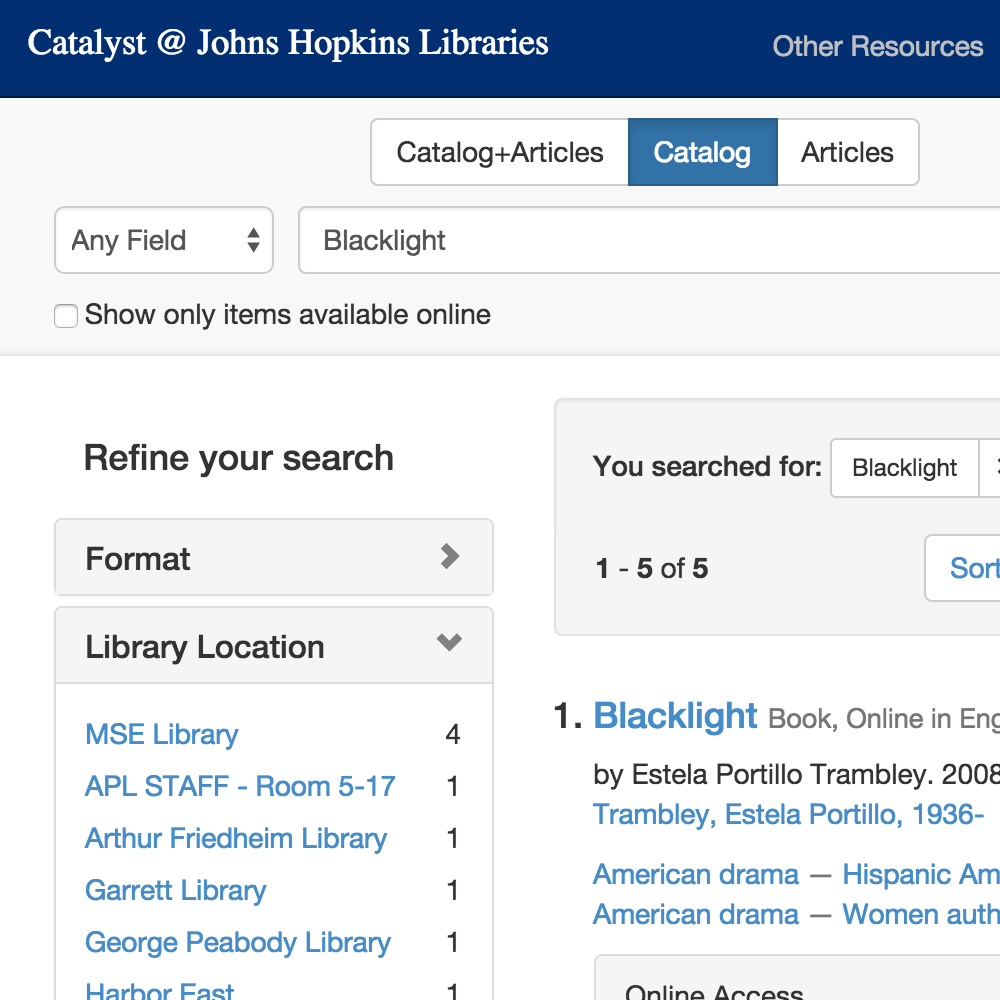Select the Catalog tab

click(702, 152)
